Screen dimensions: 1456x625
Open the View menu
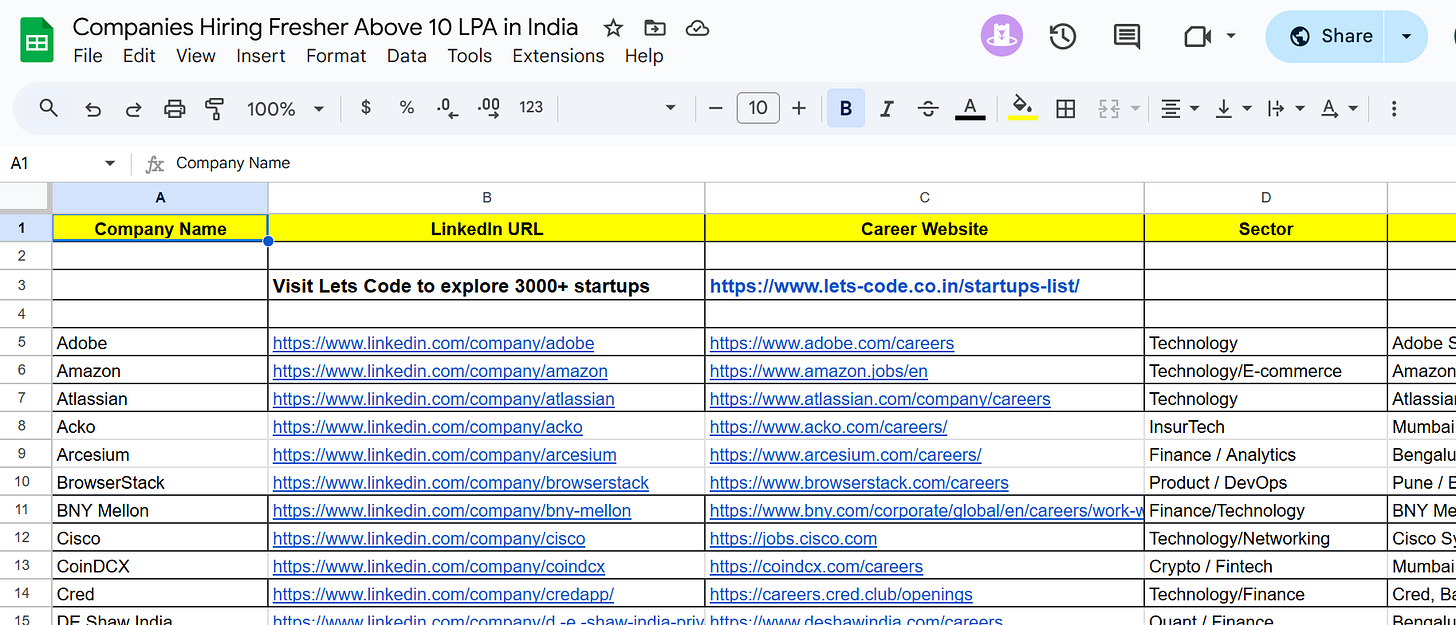click(196, 56)
